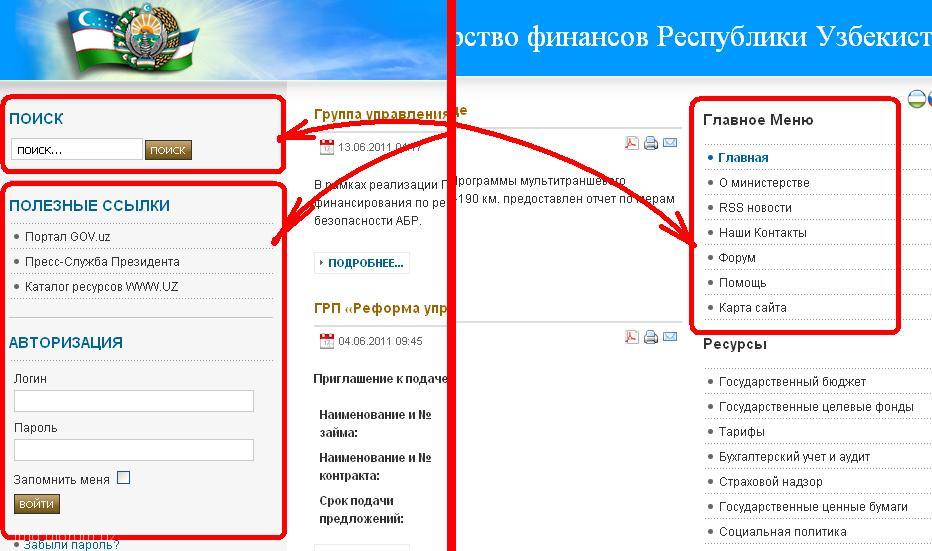Open the "Портал GOV.uz" link
The height and width of the screenshot is (551, 932).
click(67, 237)
